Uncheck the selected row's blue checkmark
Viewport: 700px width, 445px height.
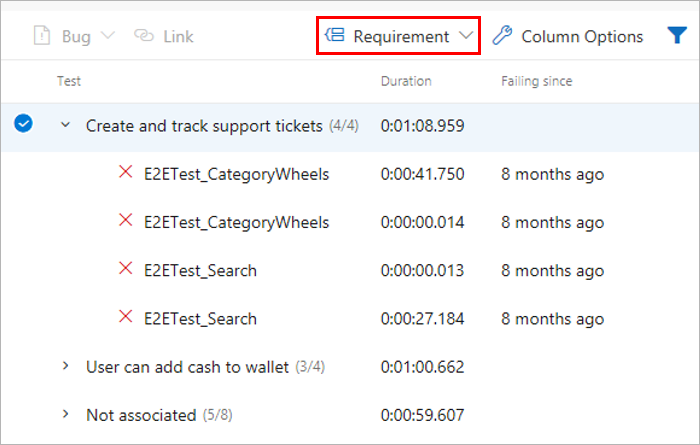[x=24, y=124]
